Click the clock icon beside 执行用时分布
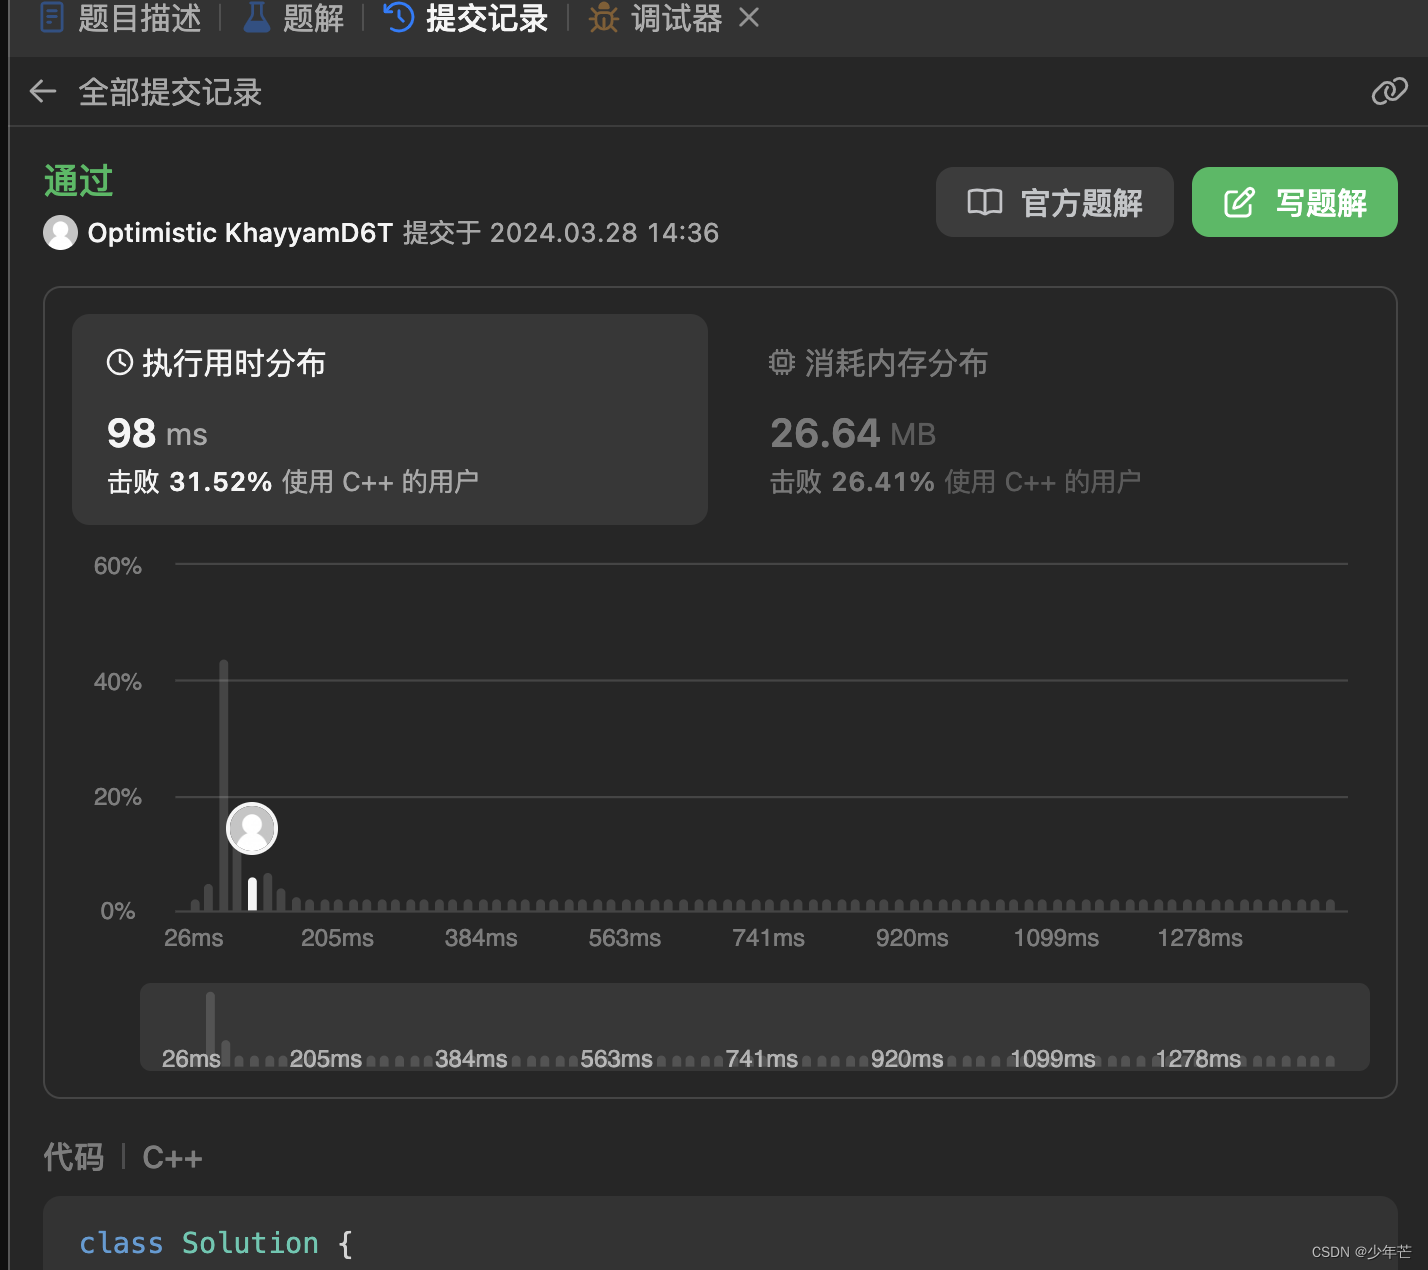This screenshot has width=1428, height=1270. pyautogui.click(x=120, y=362)
